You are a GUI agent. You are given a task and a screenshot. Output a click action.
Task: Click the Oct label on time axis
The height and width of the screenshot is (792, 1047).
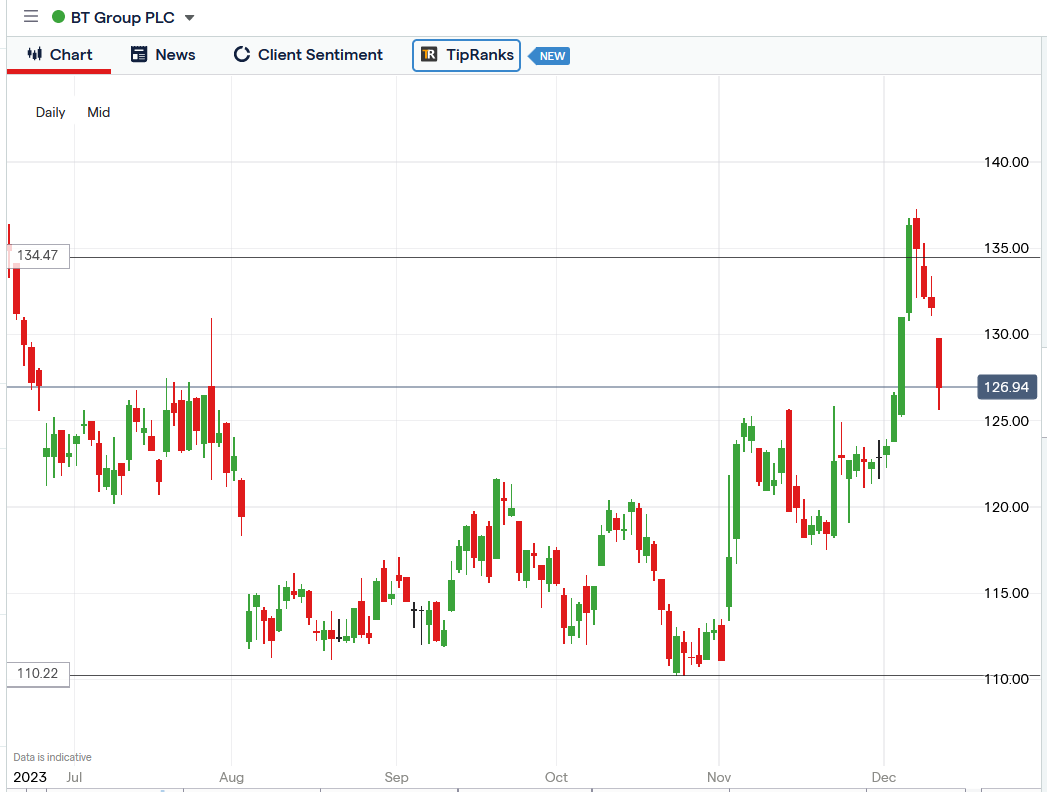tap(556, 777)
